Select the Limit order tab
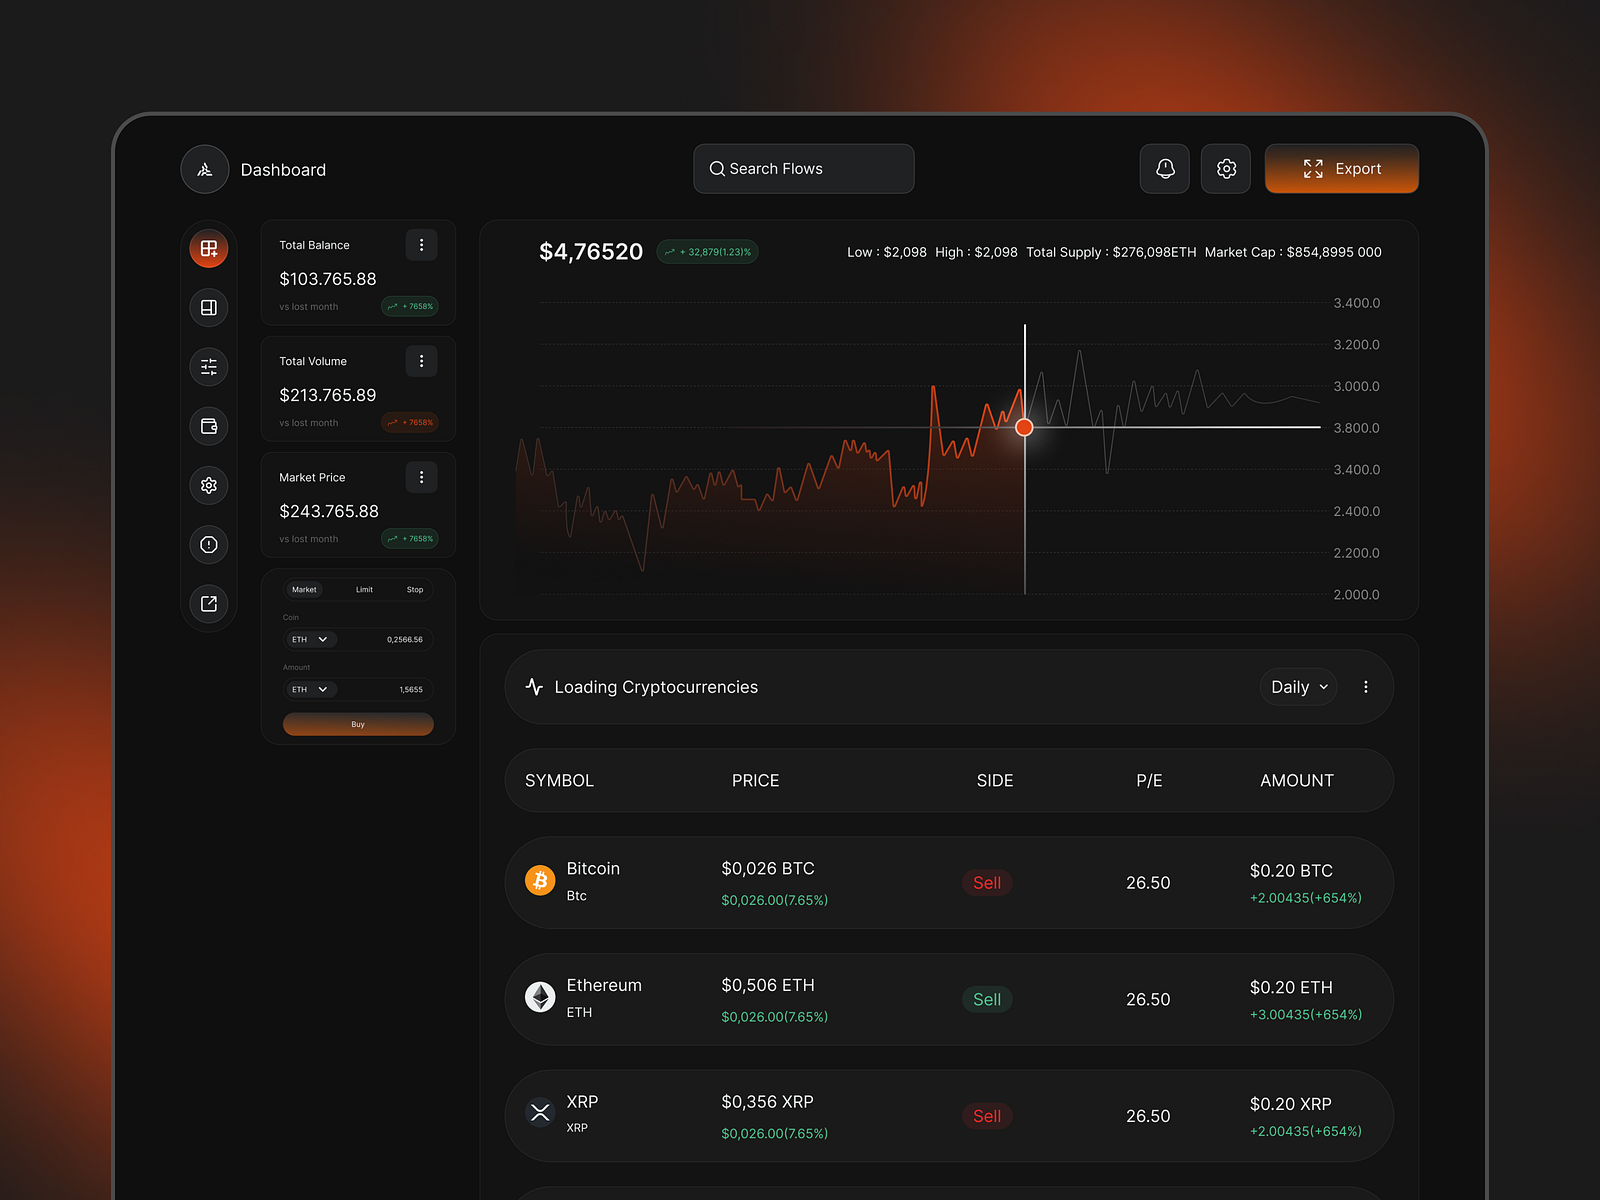 pos(364,590)
